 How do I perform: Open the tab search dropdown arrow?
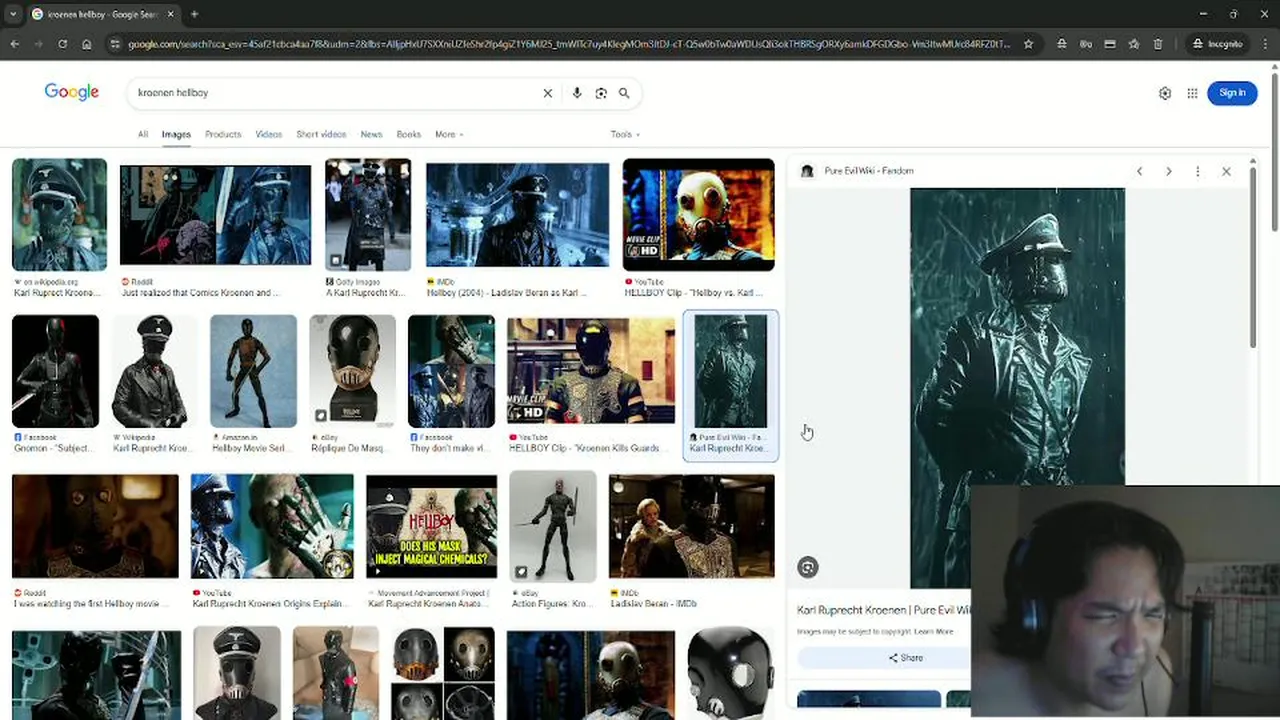[x=13, y=14]
